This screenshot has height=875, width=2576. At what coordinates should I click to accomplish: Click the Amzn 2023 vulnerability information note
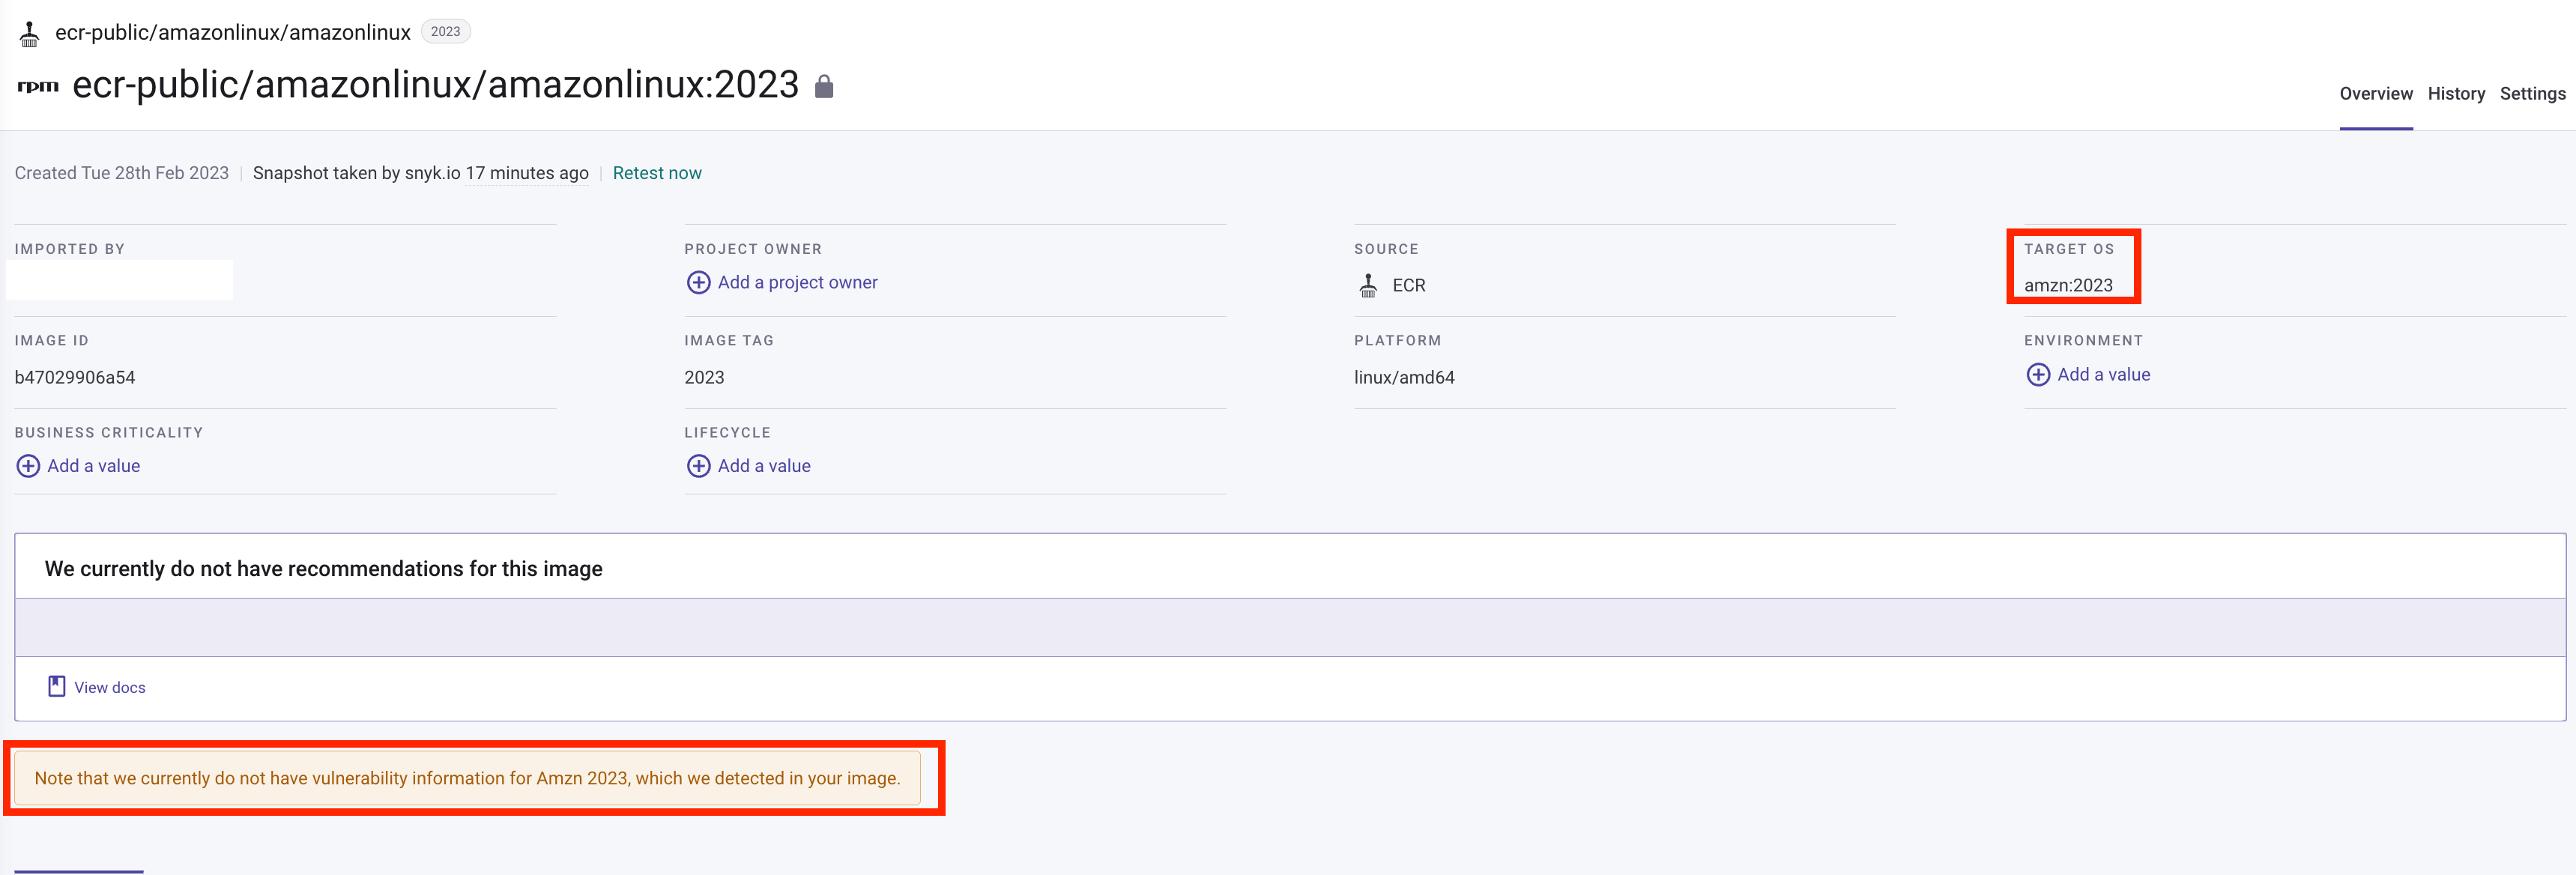pos(467,778)
